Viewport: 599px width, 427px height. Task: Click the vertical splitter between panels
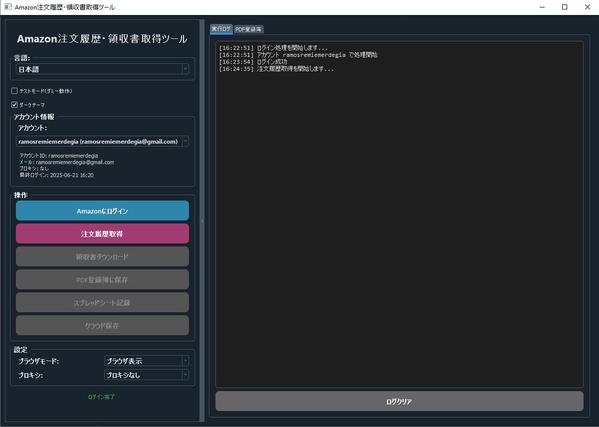point(202,220)
